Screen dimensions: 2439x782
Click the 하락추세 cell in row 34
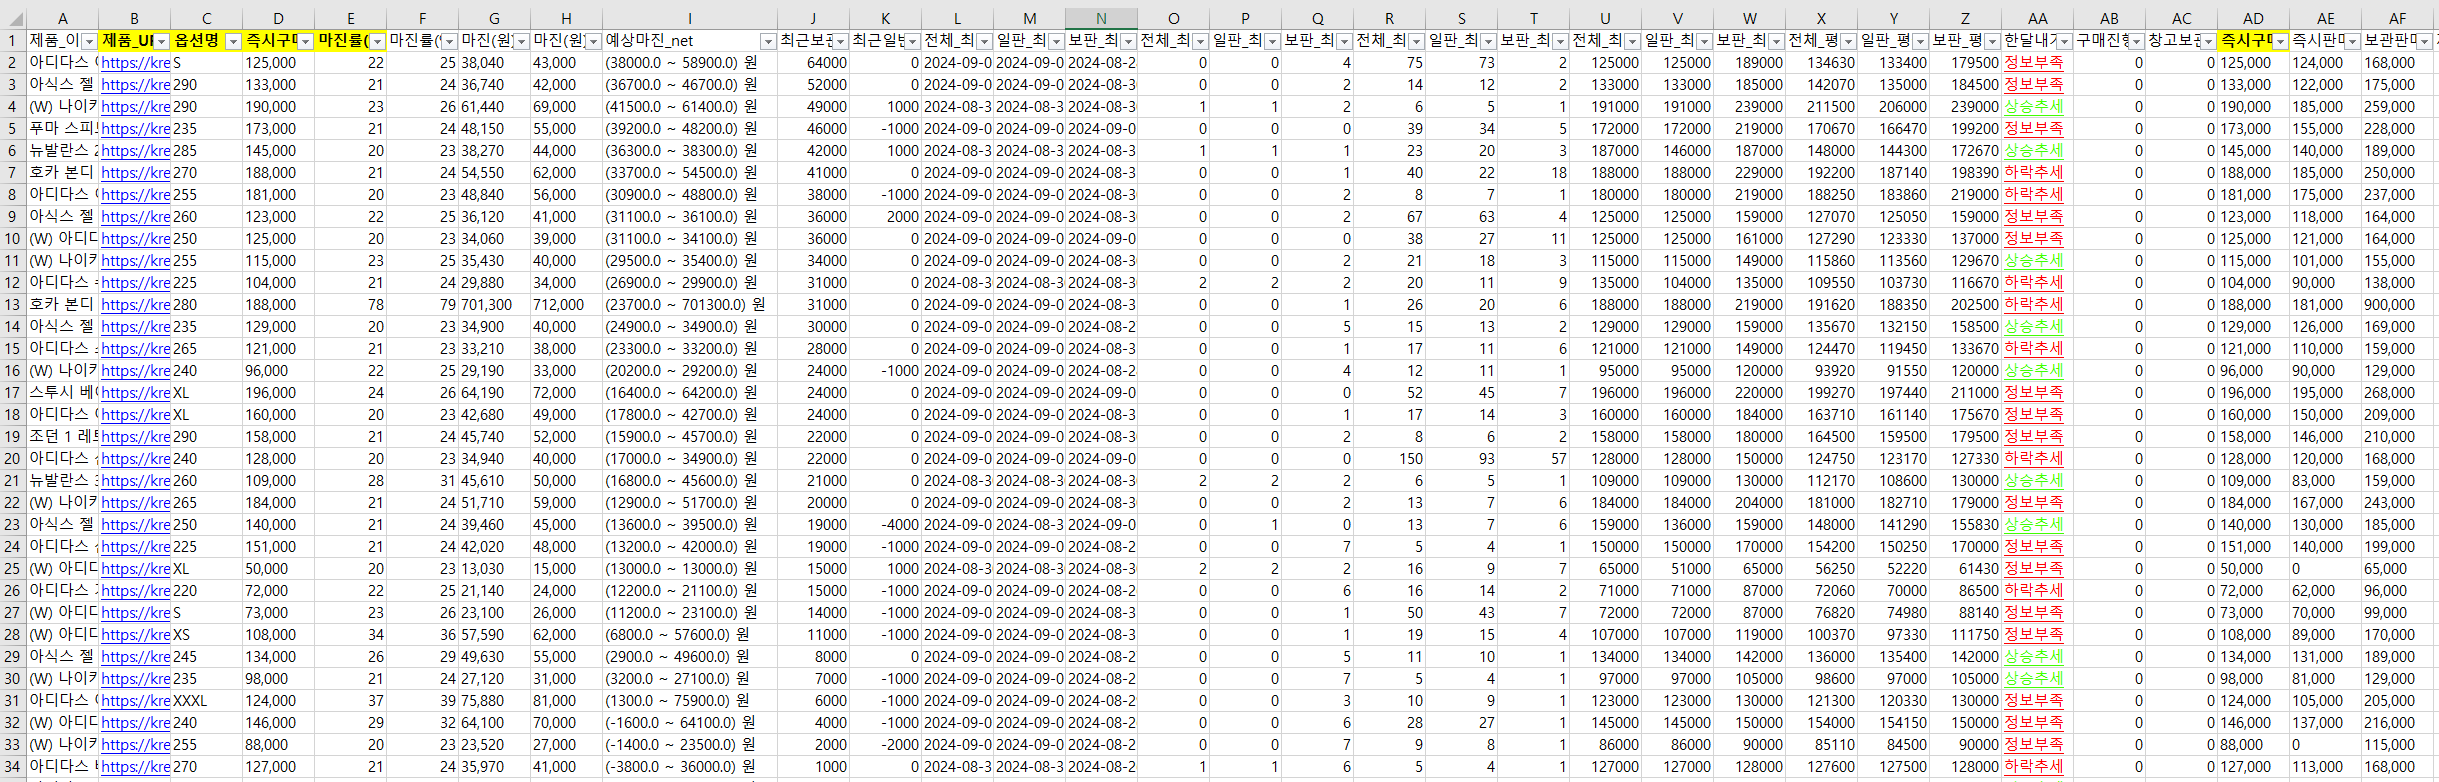[x=2037, y=767]
